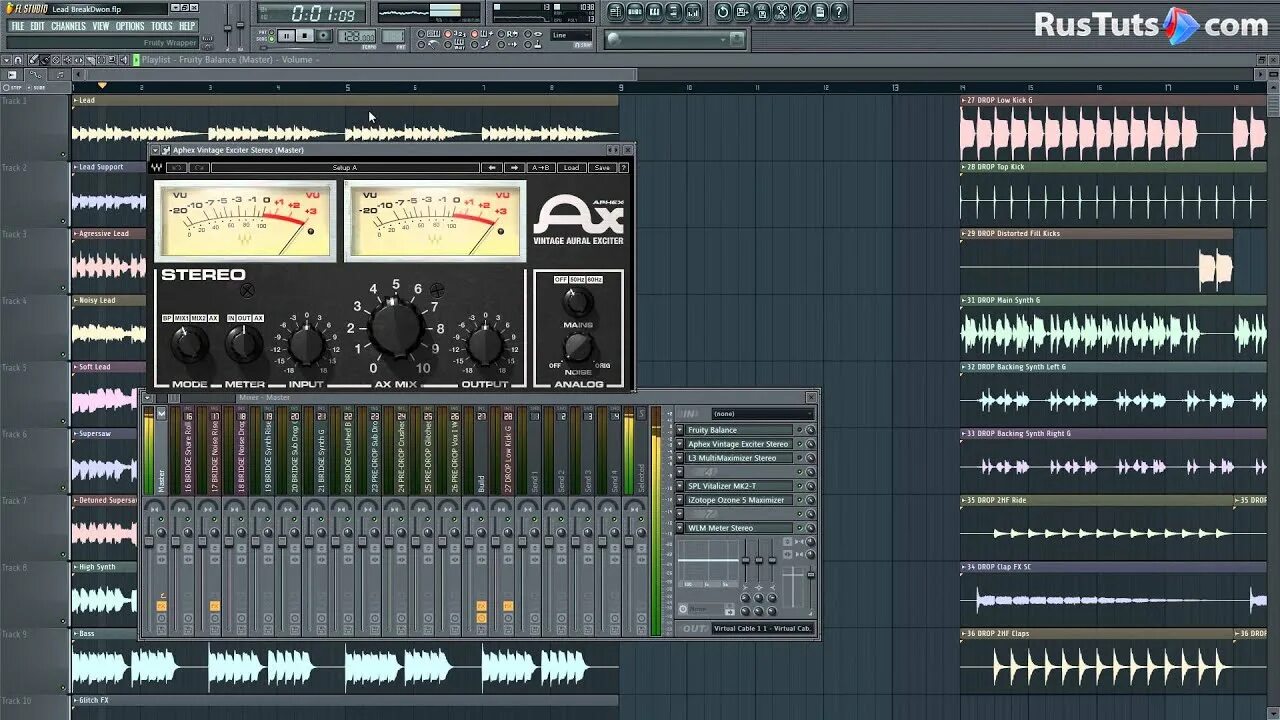Click mix level knob of WLM Meter slot
The height and width of the screenshot is (720, 1280).
pyautogui.click(x=811, y=528)
